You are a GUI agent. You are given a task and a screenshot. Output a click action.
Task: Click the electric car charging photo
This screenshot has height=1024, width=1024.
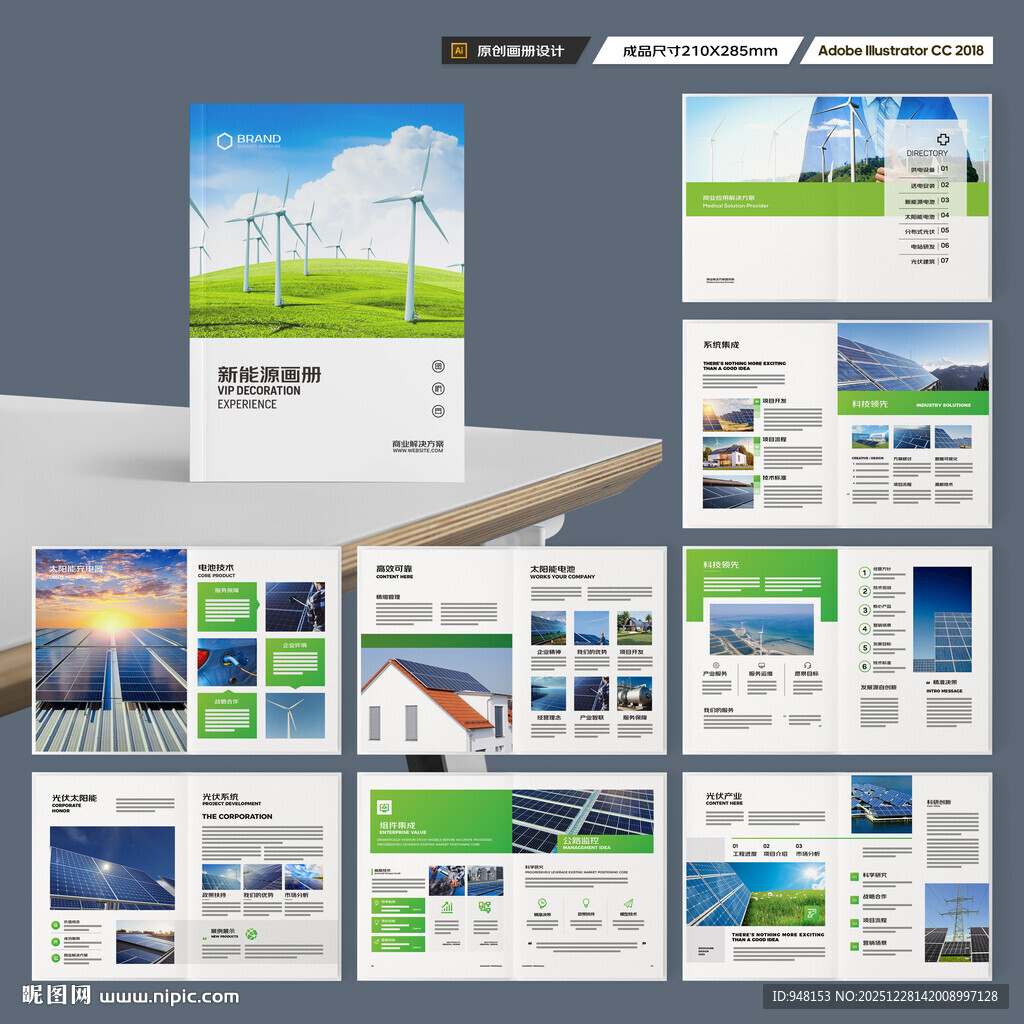pyautogui.click(x=227, y=662)
